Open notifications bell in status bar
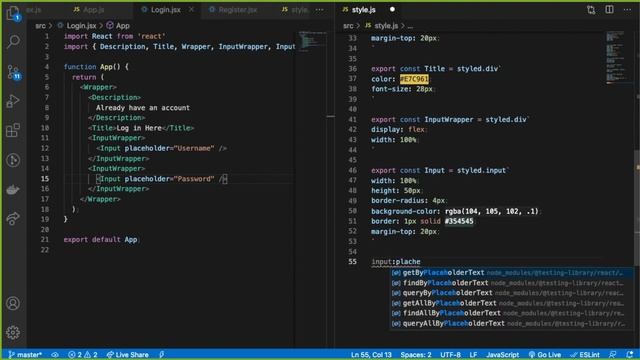 (x=630, y=355)
